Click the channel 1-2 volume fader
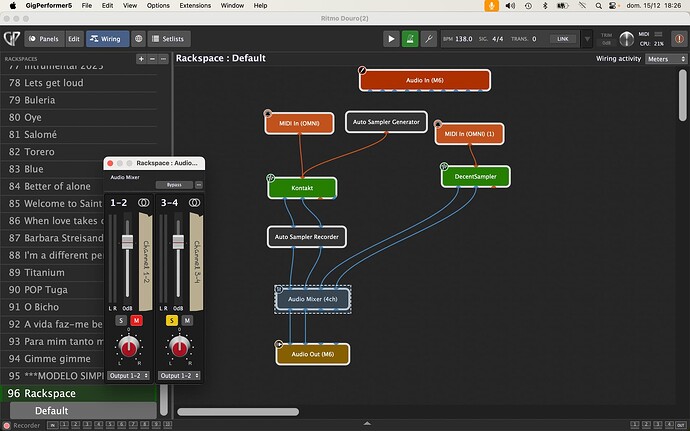Viewport: 690px width, 431px height. pos(128,242)
